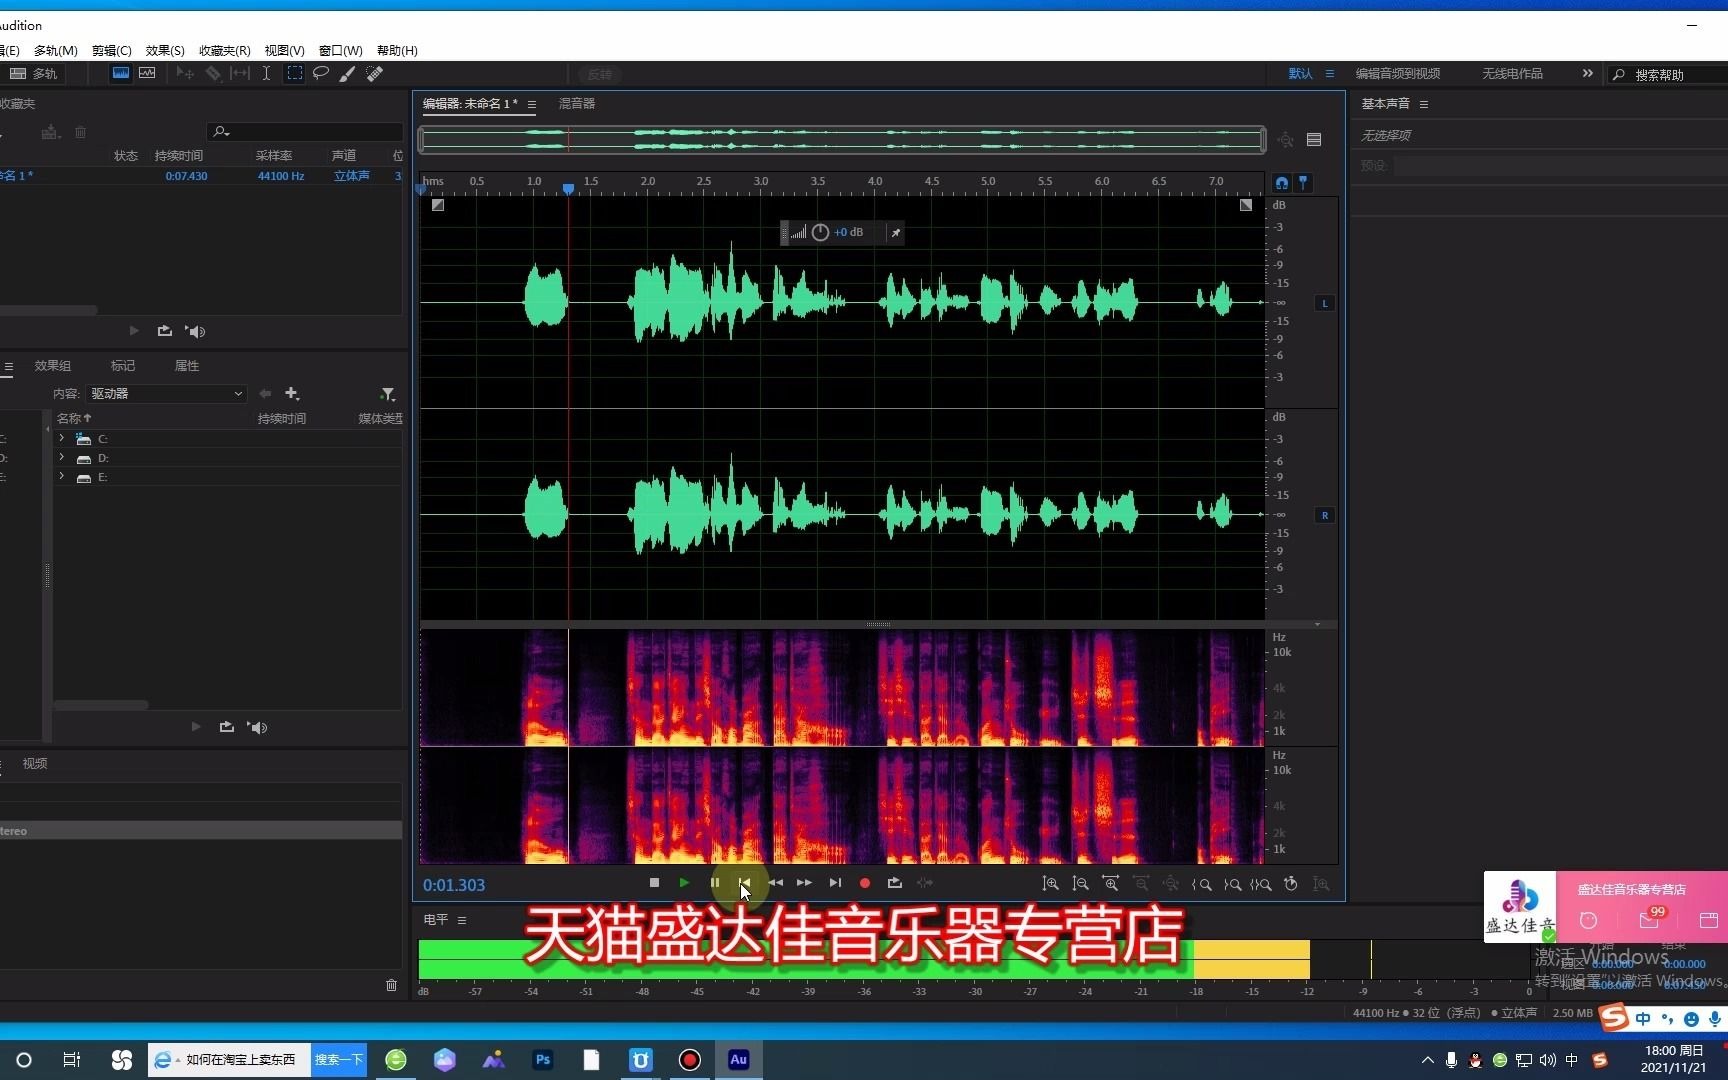Open the 属性 tab

click(x=187, y=366)
